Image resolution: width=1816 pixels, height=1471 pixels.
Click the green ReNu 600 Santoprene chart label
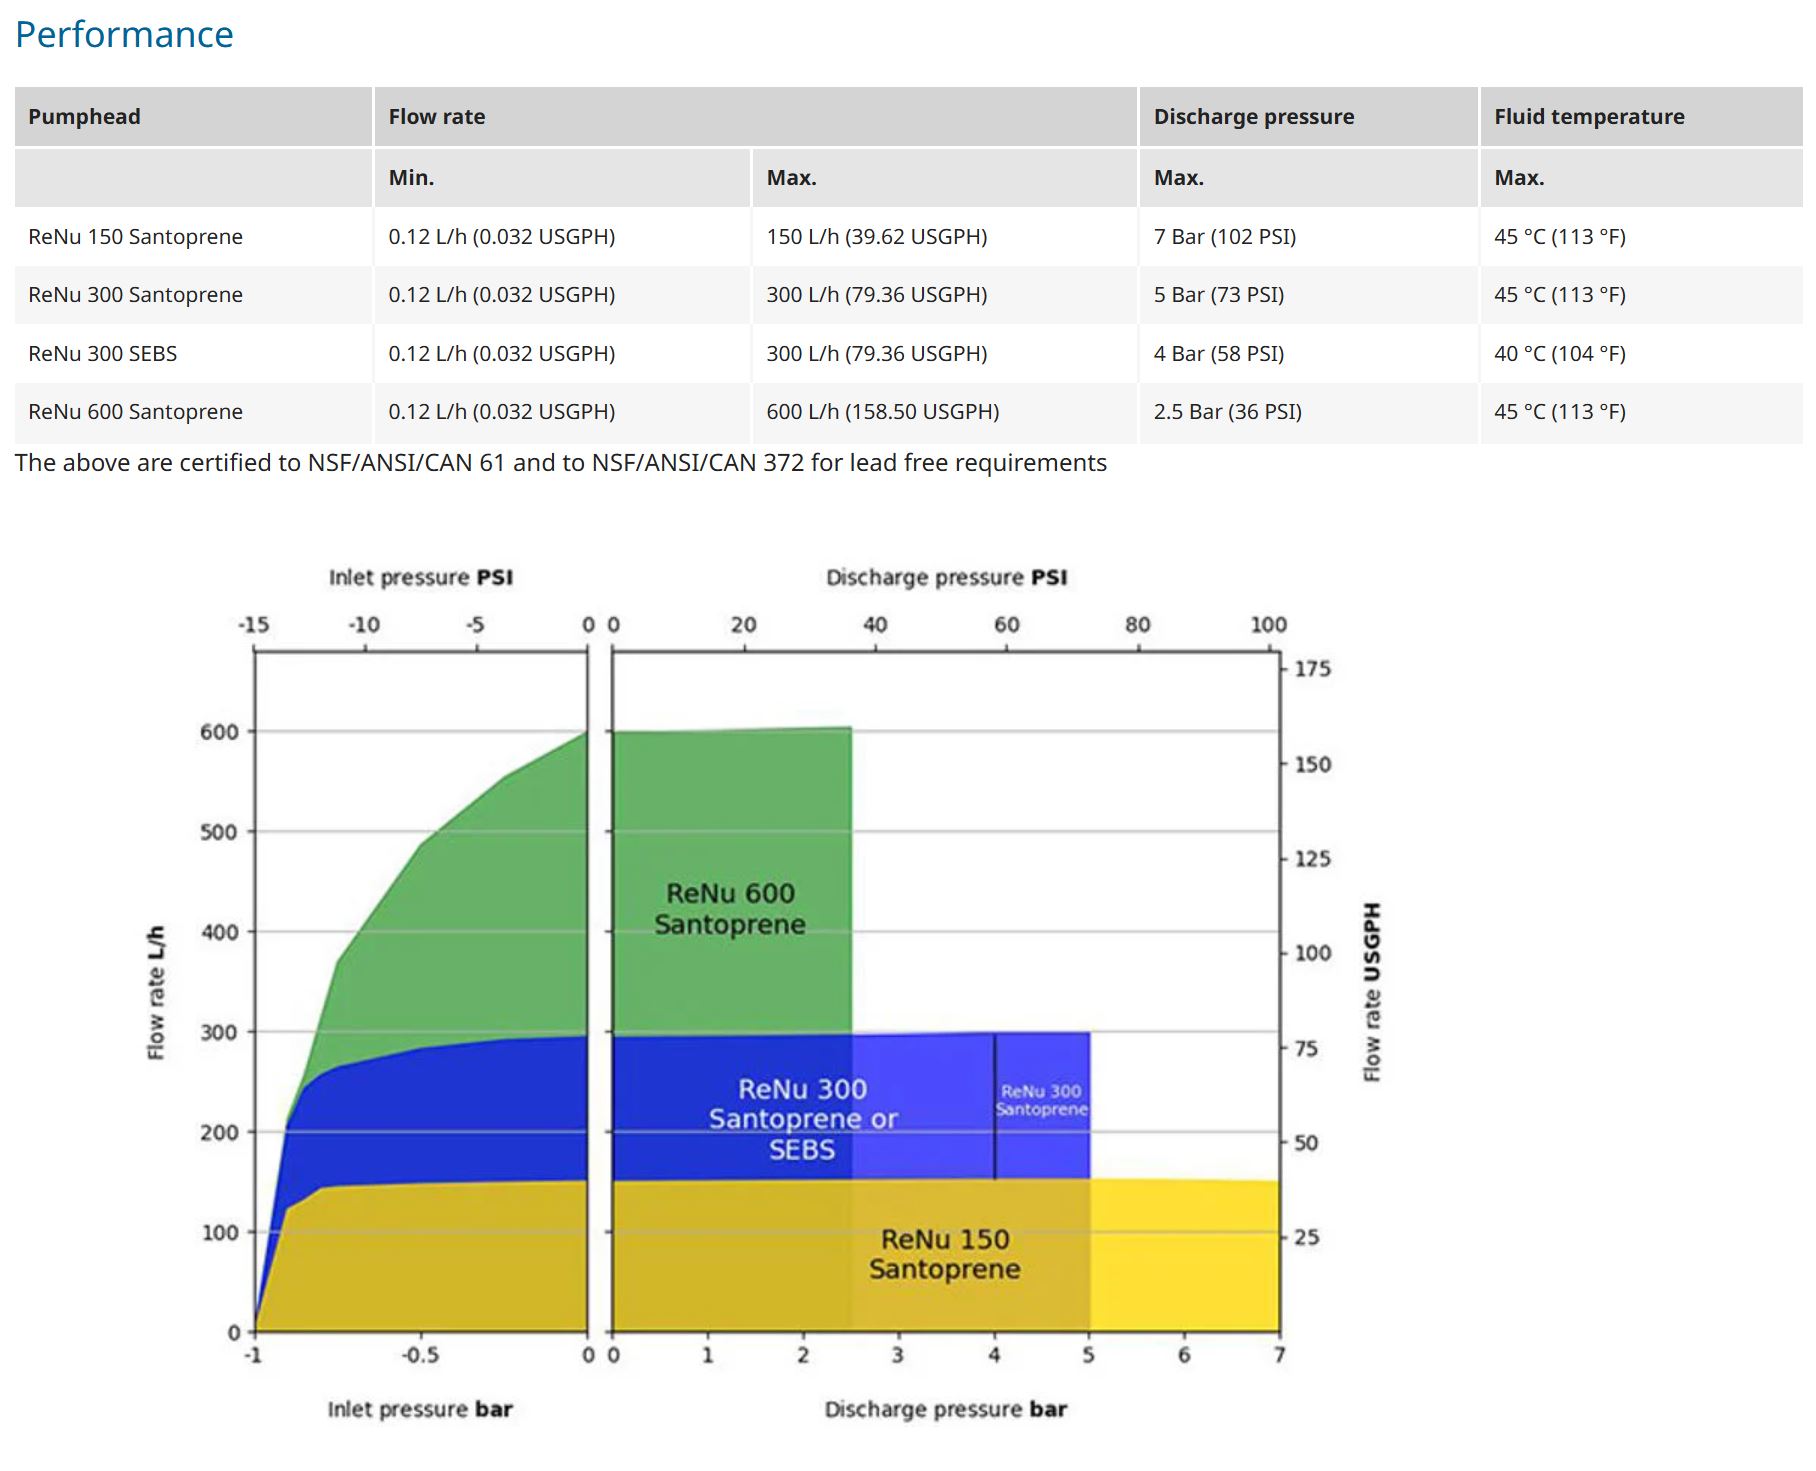[x=730, y=908]
